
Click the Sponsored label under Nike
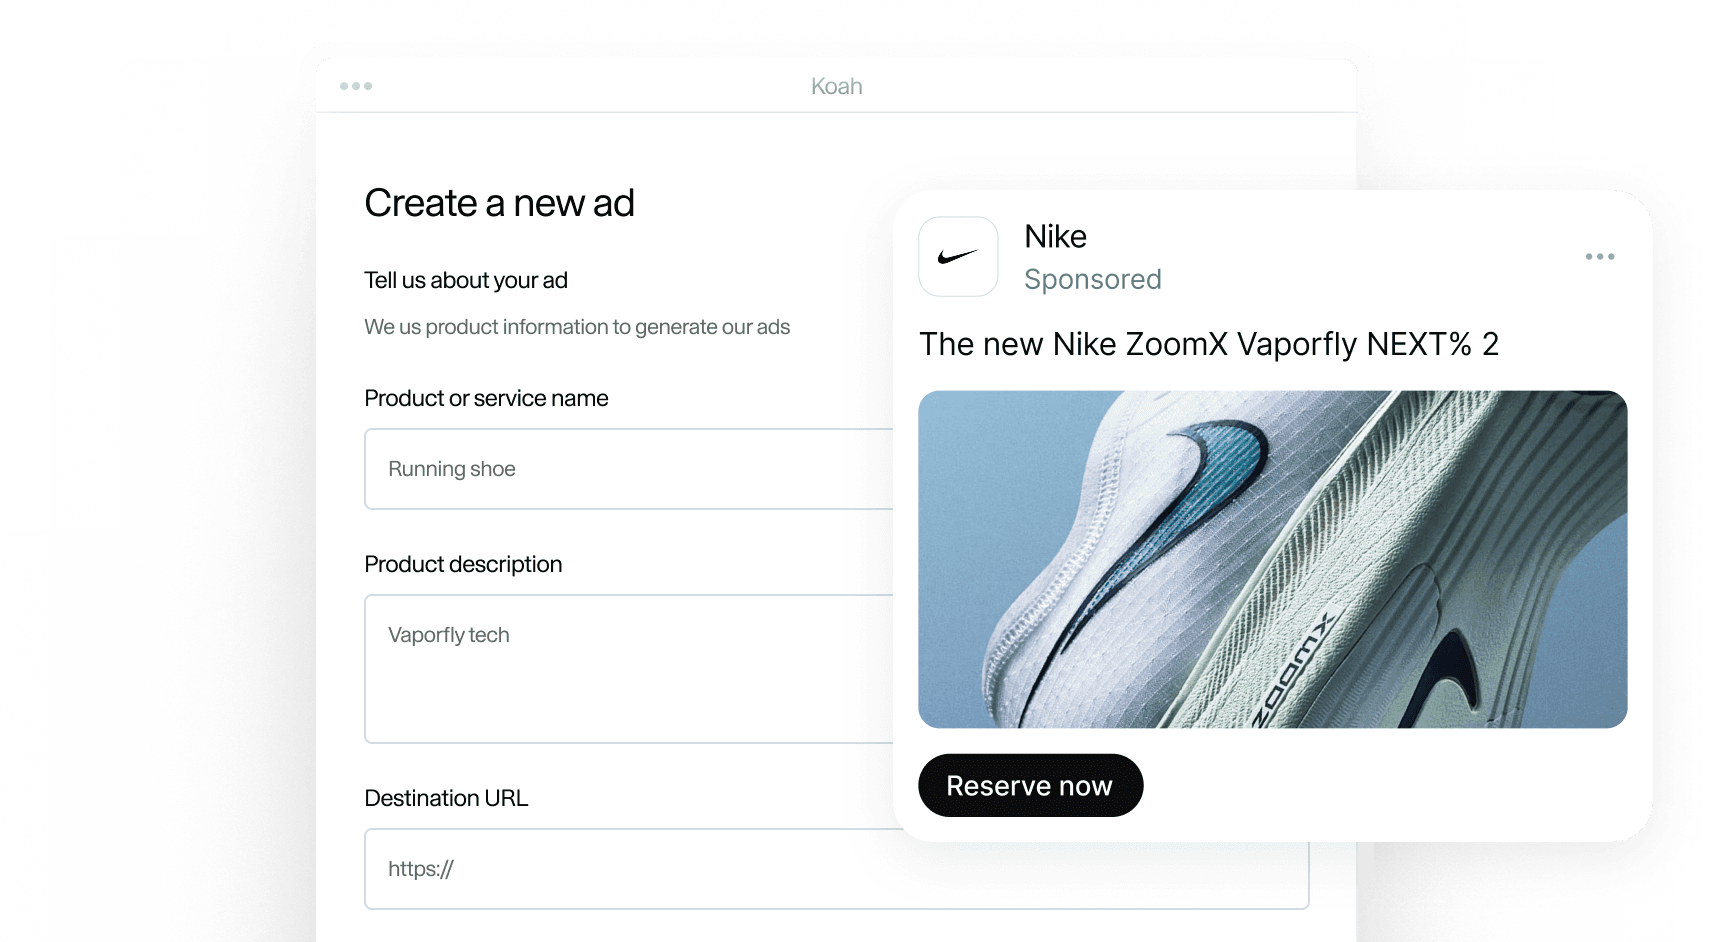pos(1092,280)
